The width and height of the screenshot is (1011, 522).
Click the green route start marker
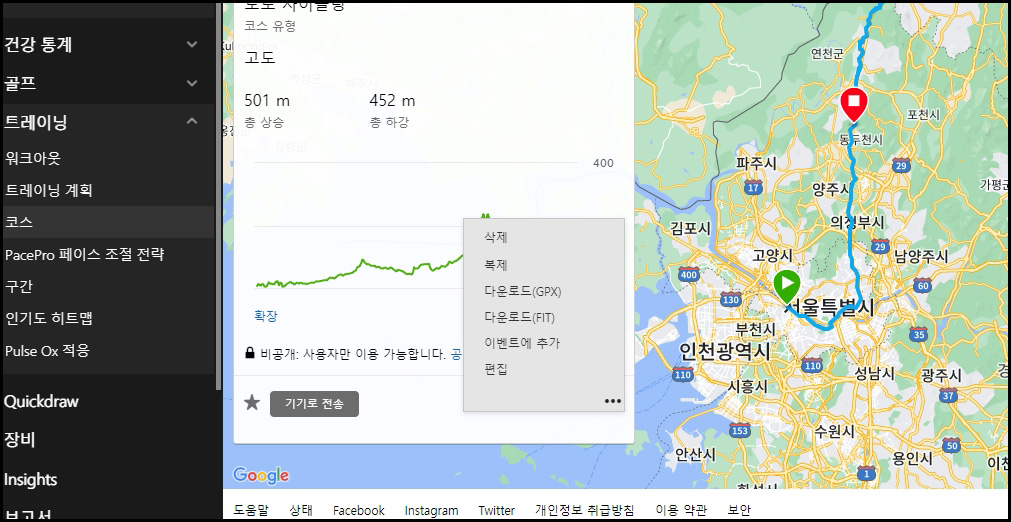[x=787, y=286]
